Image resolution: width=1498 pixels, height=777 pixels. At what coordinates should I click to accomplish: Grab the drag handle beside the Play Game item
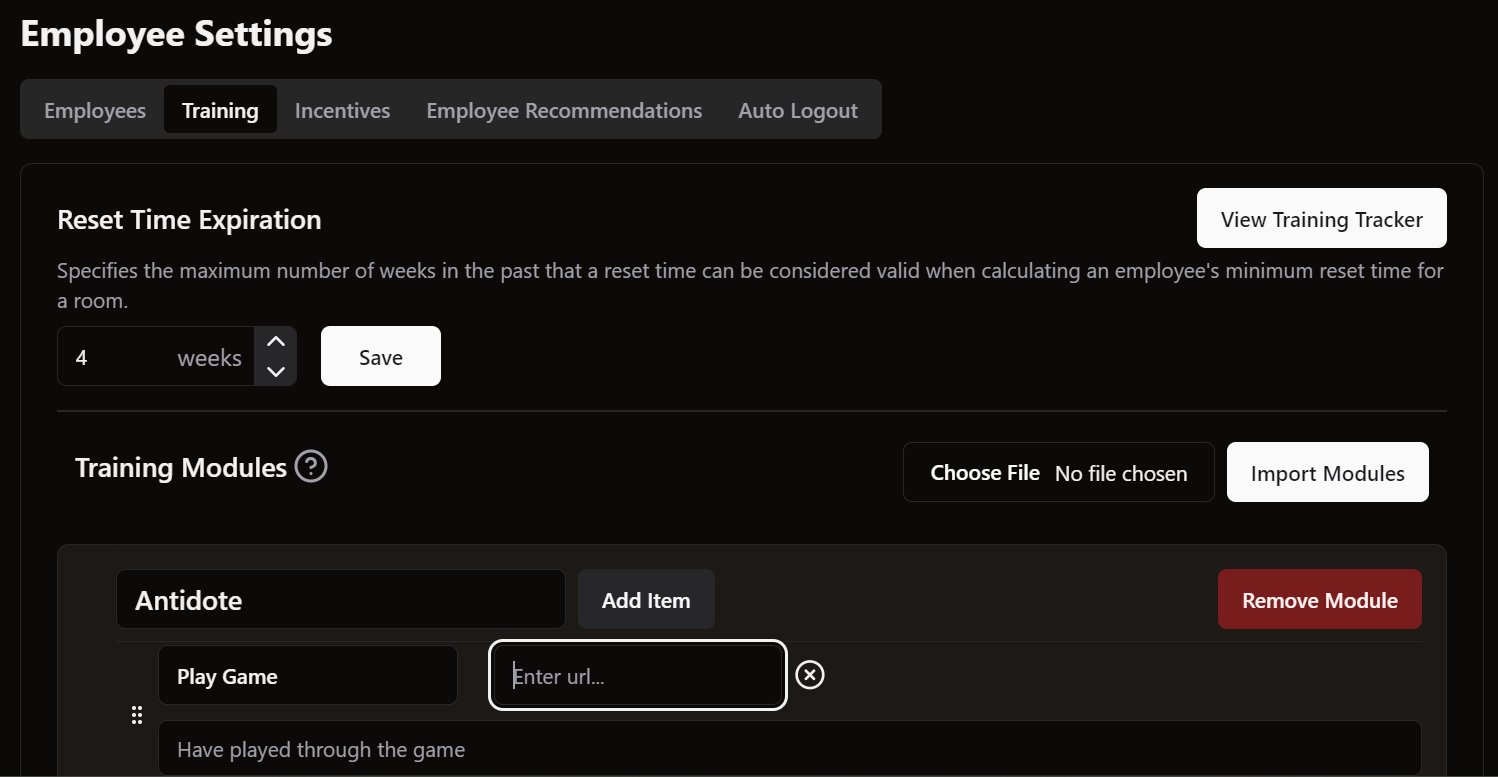point(138,715)
